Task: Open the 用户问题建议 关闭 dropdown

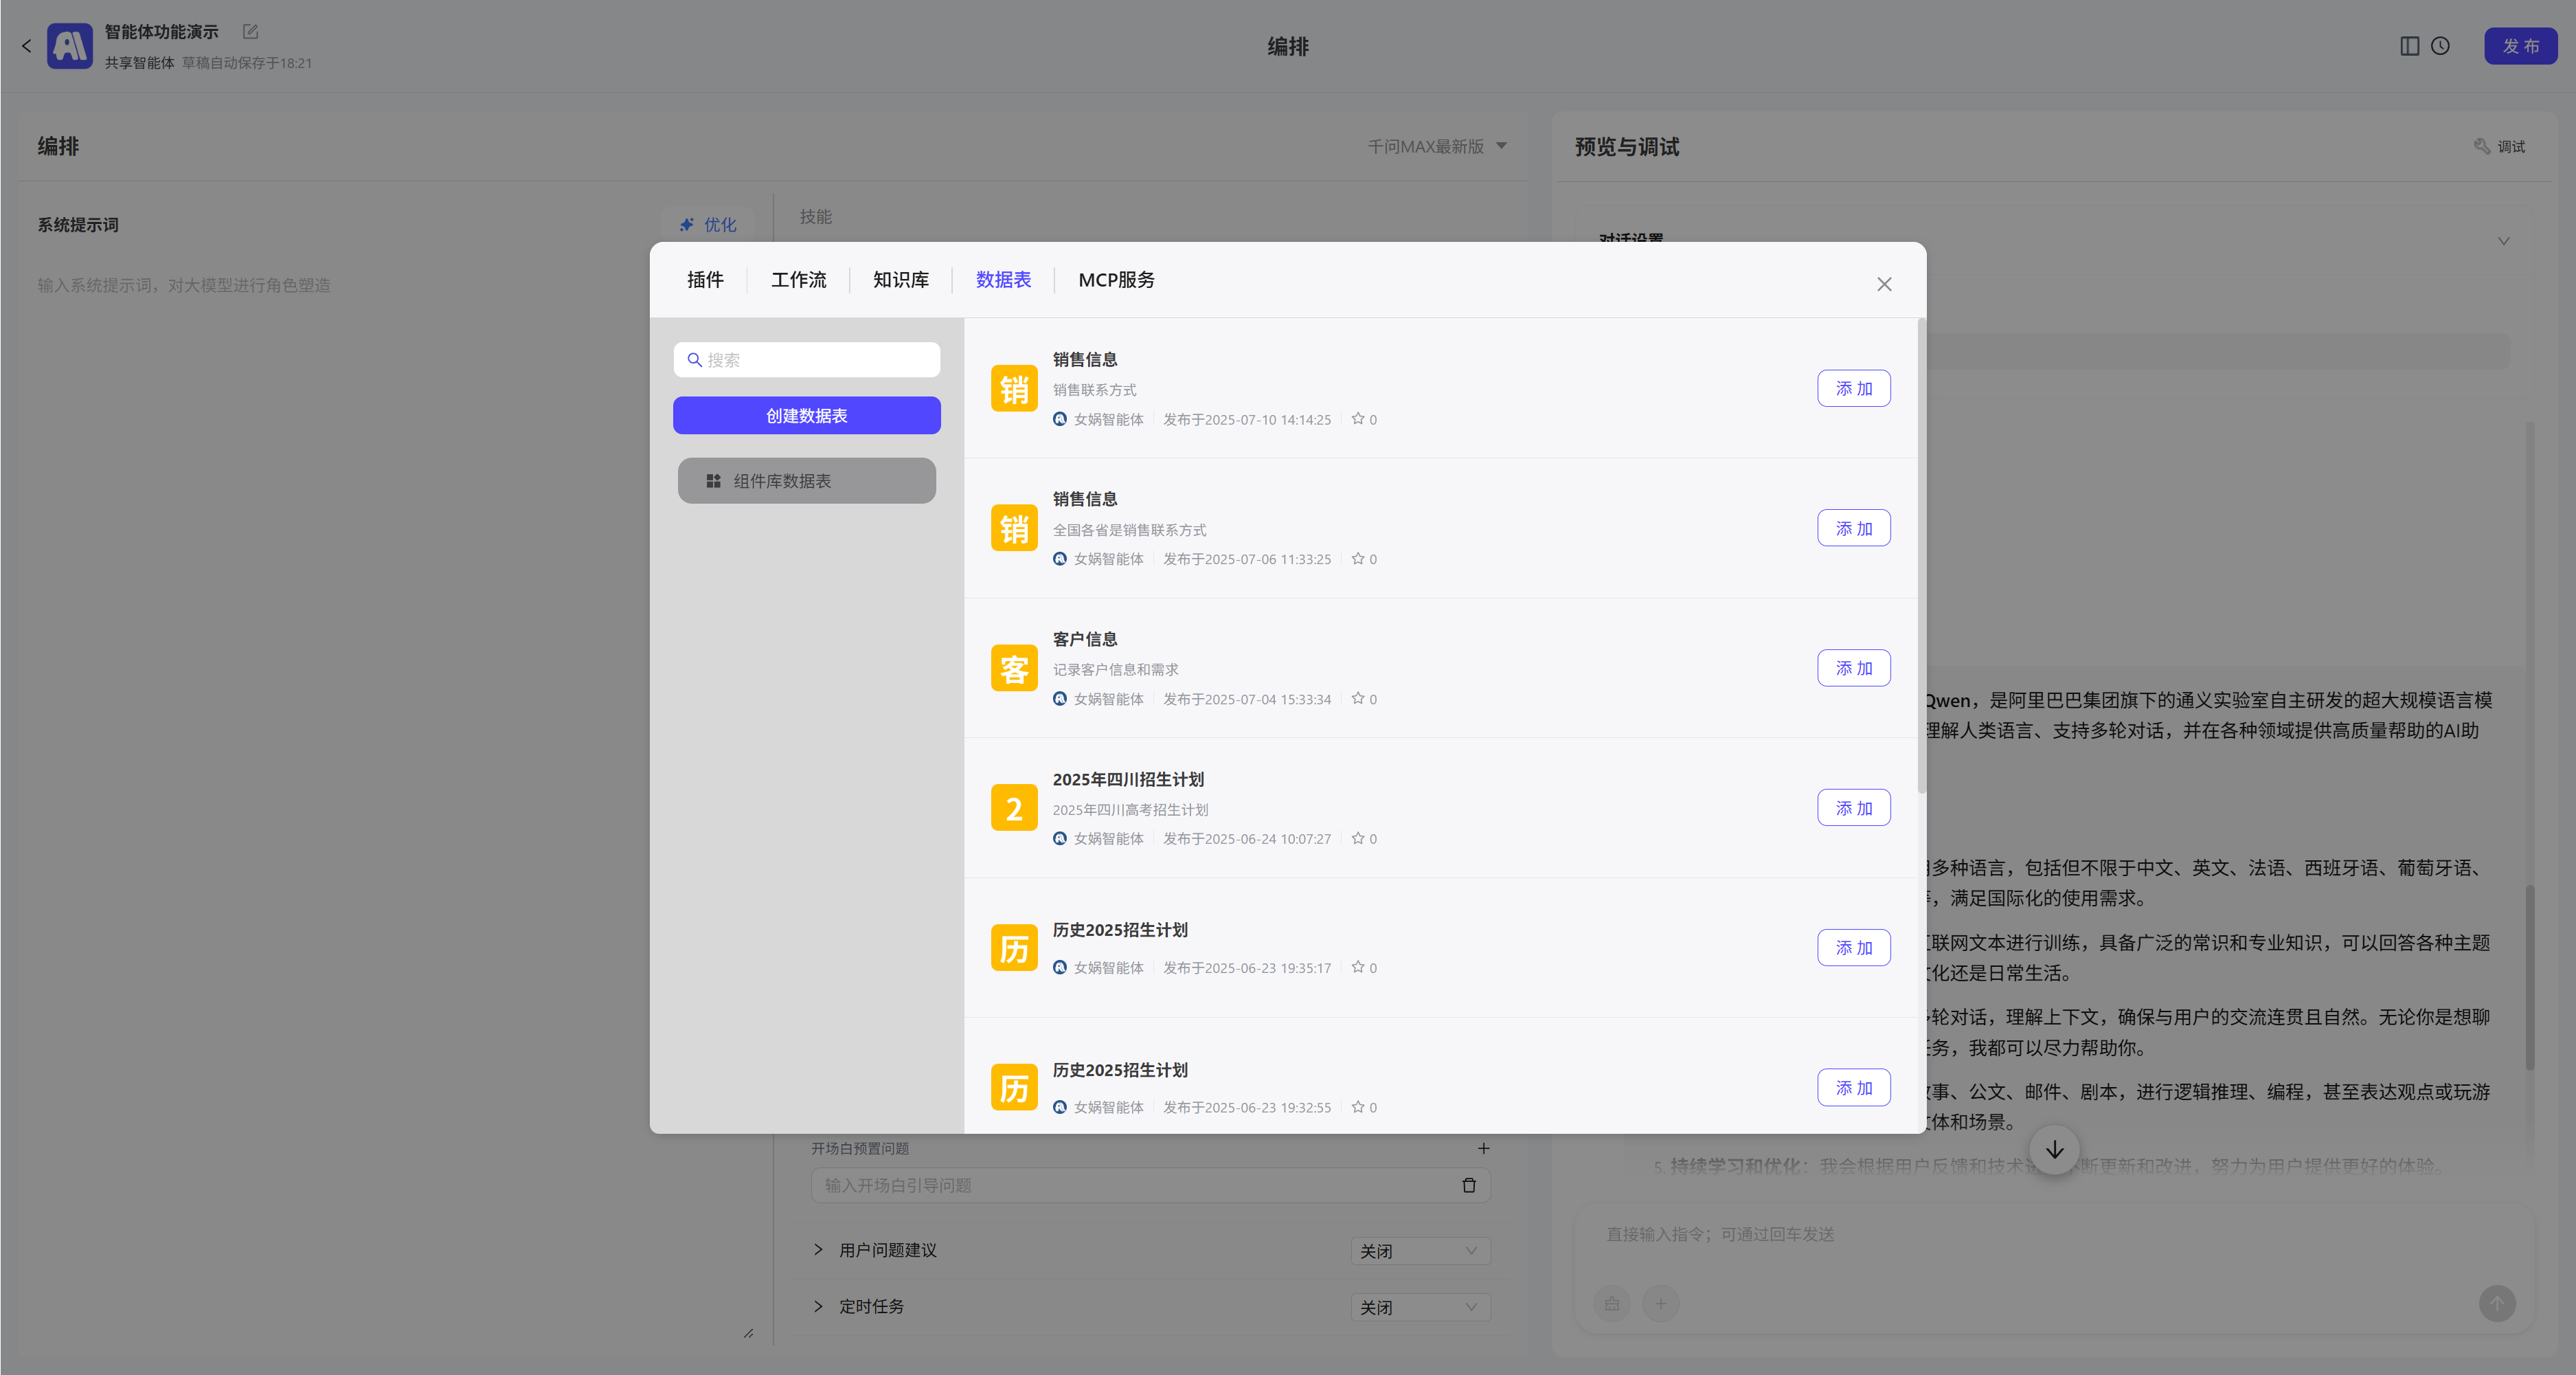Action: 1420,1251
